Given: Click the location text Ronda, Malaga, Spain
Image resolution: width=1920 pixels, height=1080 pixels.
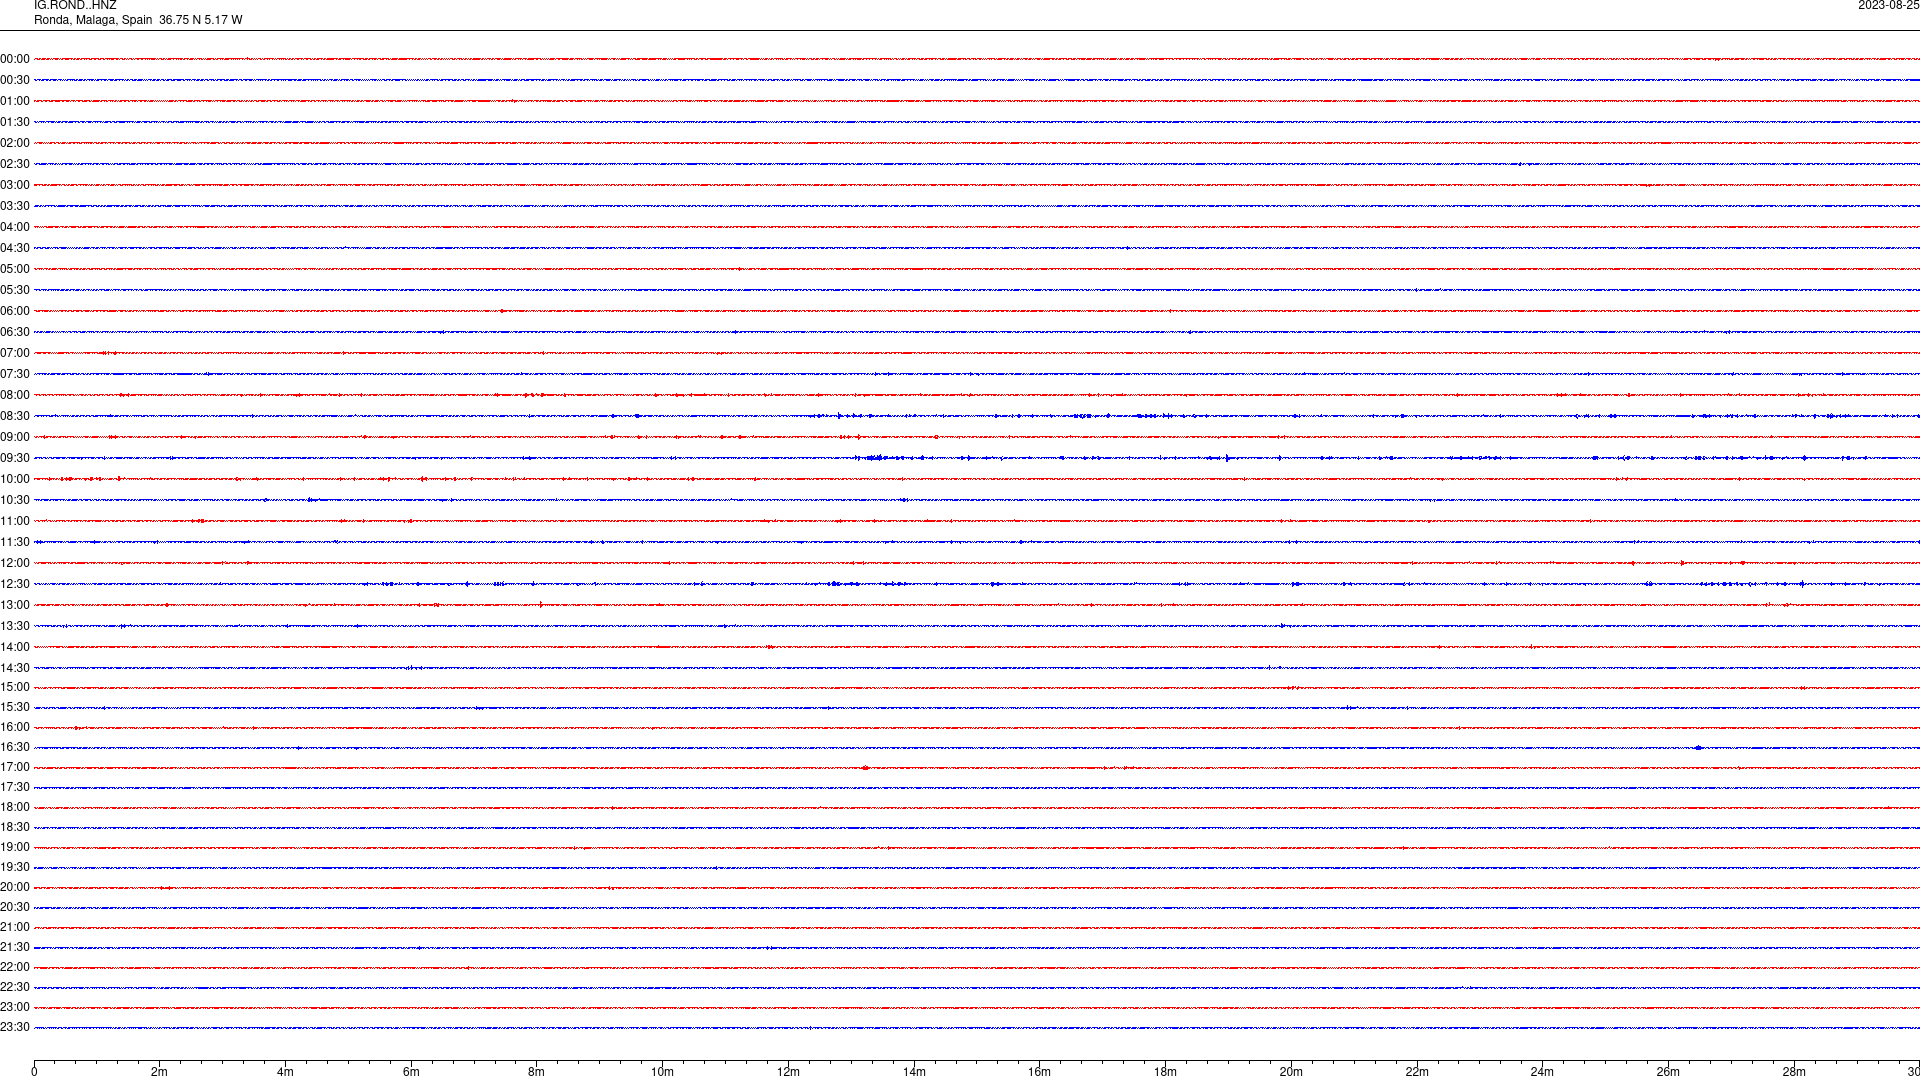Looking at the screenshot, I should point(93,20).
